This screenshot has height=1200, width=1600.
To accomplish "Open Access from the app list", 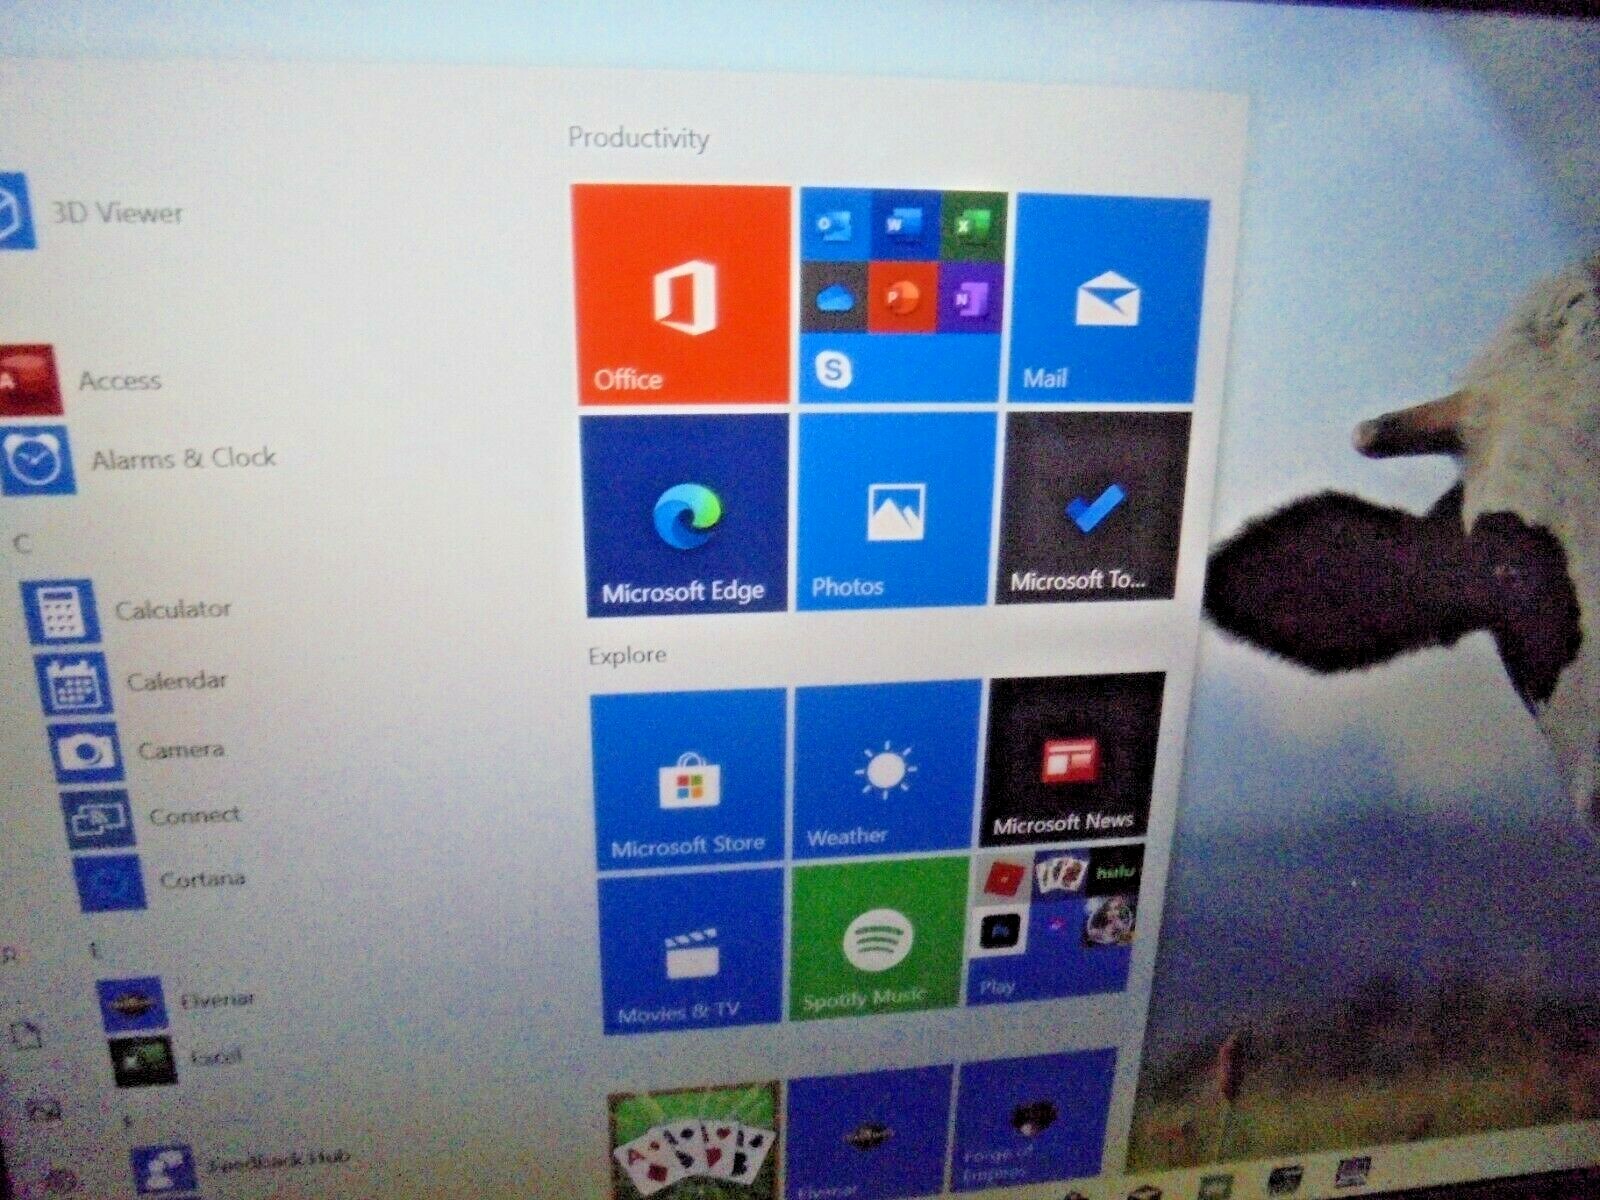I will tap(82, 379).
